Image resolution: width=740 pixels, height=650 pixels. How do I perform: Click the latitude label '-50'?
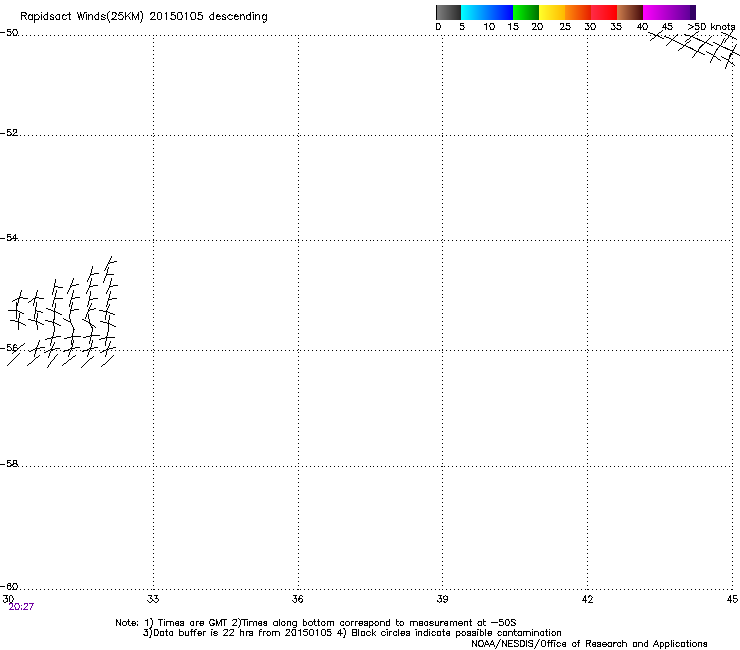[x=9, y=33]
